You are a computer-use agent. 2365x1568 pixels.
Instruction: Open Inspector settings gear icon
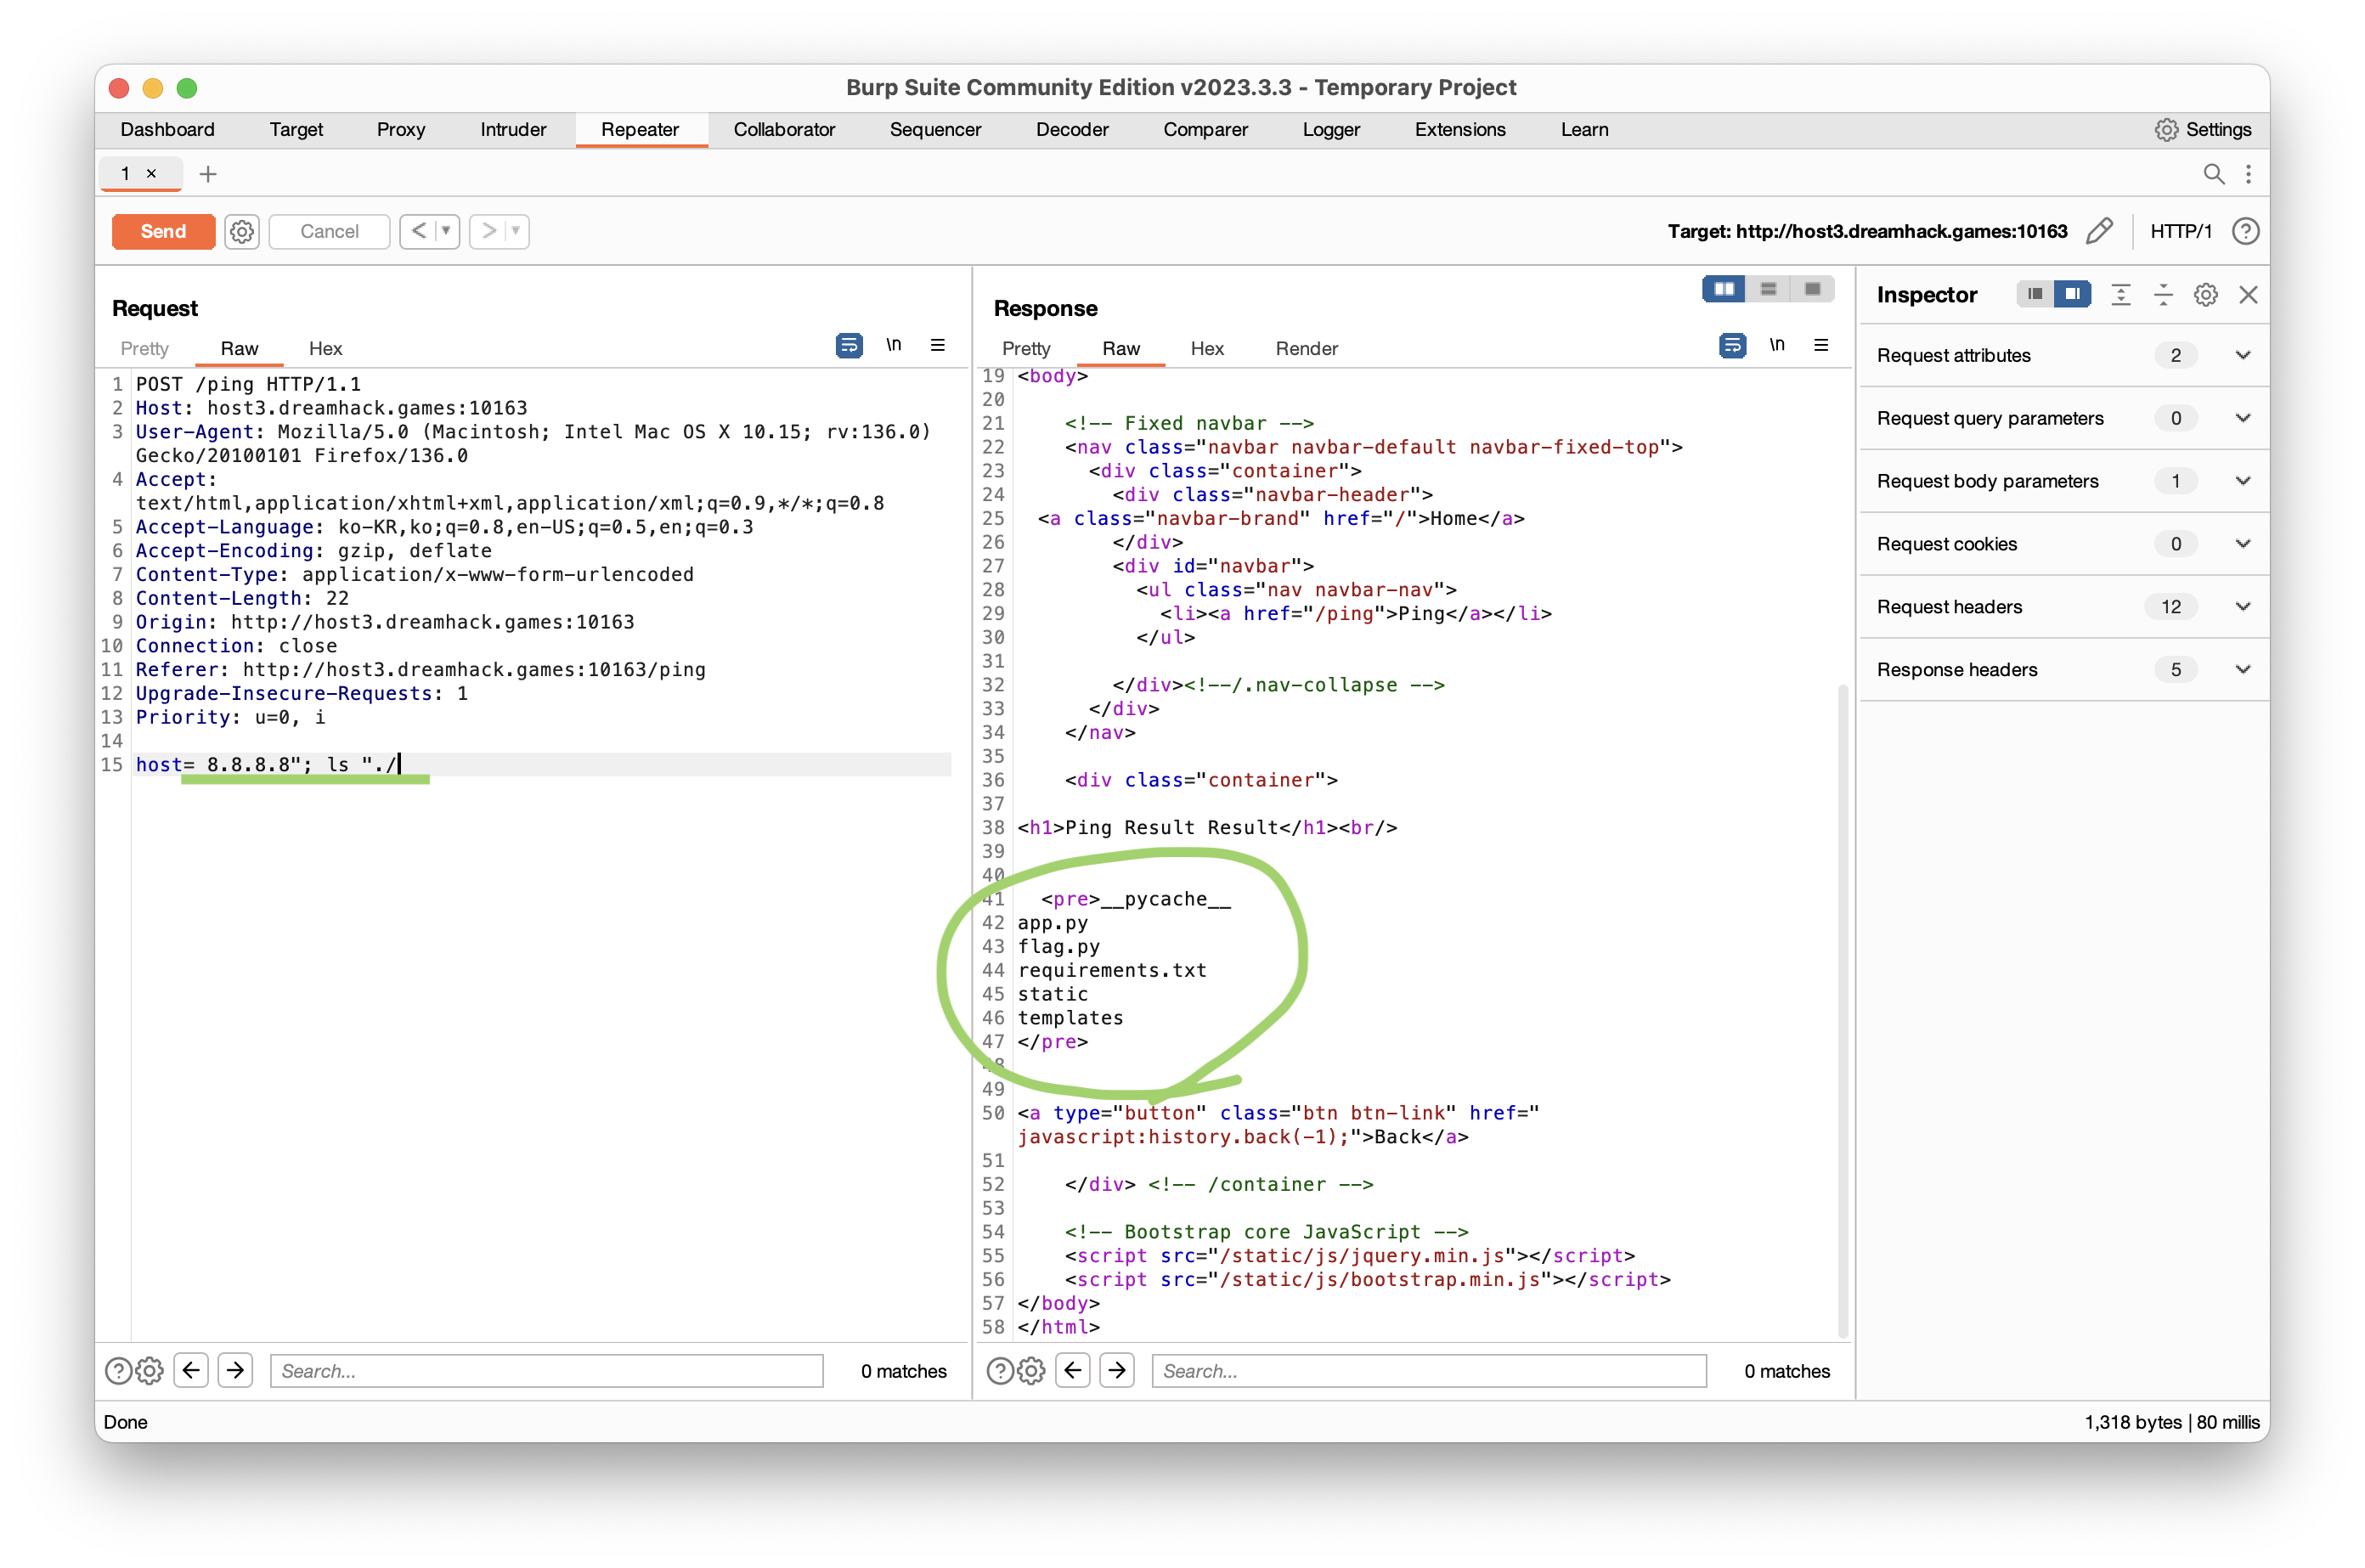click(2205, 295)
